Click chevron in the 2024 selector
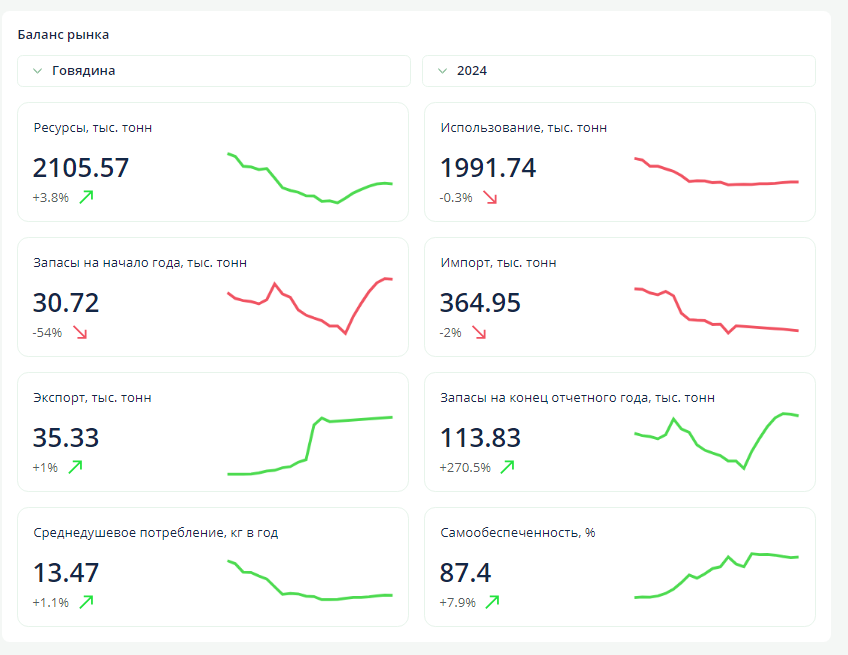This screenshot has width=848, height=655. click(442, 71)
